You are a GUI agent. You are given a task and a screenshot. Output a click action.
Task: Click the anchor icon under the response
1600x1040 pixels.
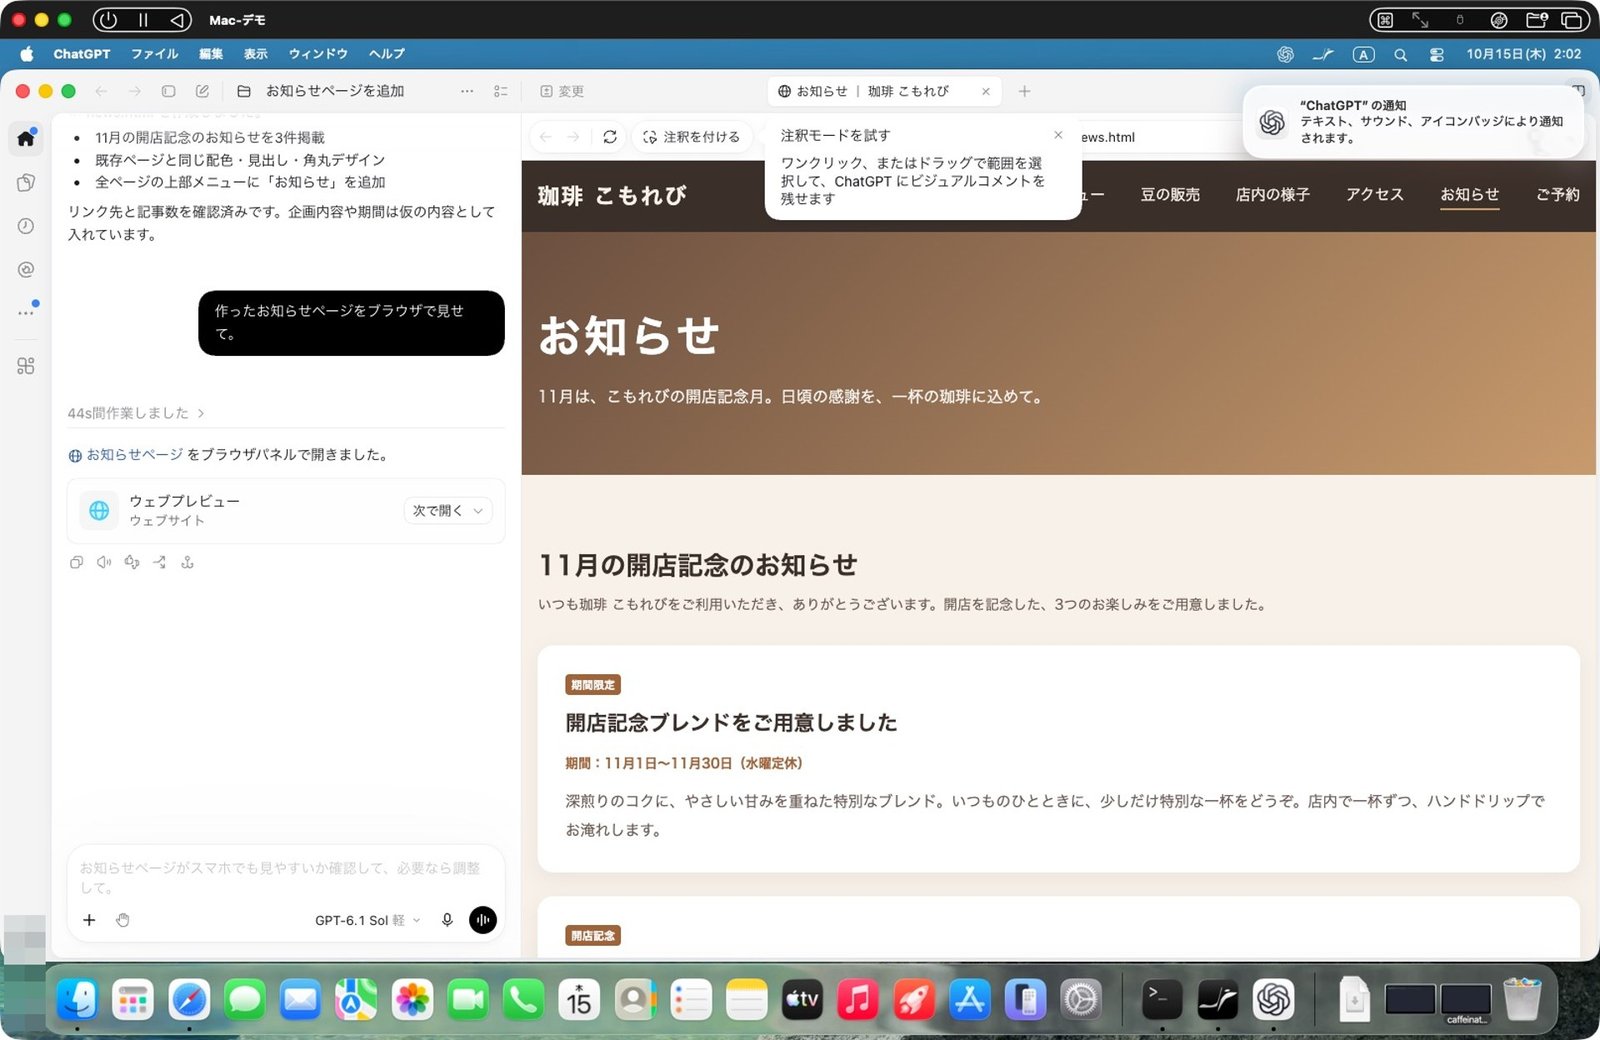(x=187, y=563)
